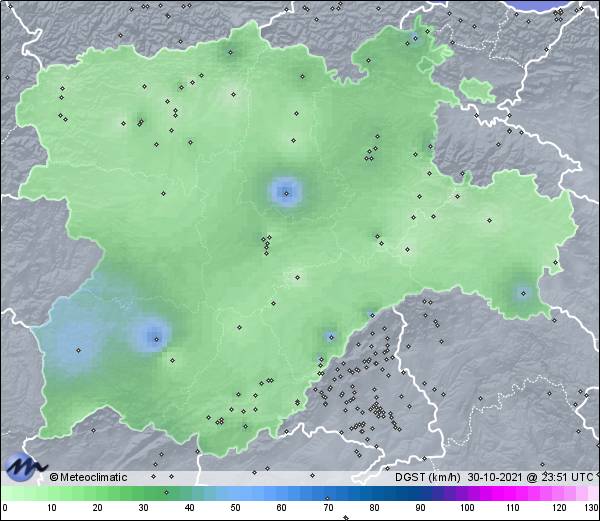Click station marker in central blue gust hotspot
600x521 pixels.
(286, 194)
